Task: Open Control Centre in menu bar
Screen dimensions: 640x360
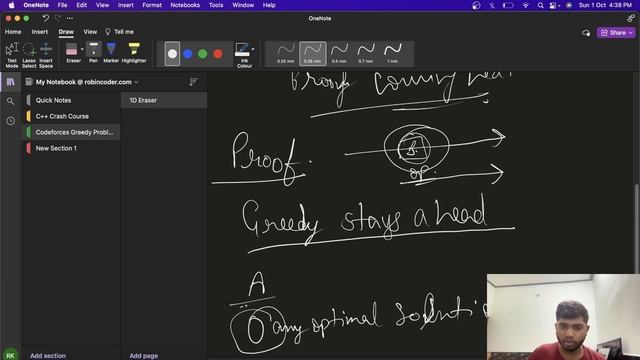Action: [554, 5]
